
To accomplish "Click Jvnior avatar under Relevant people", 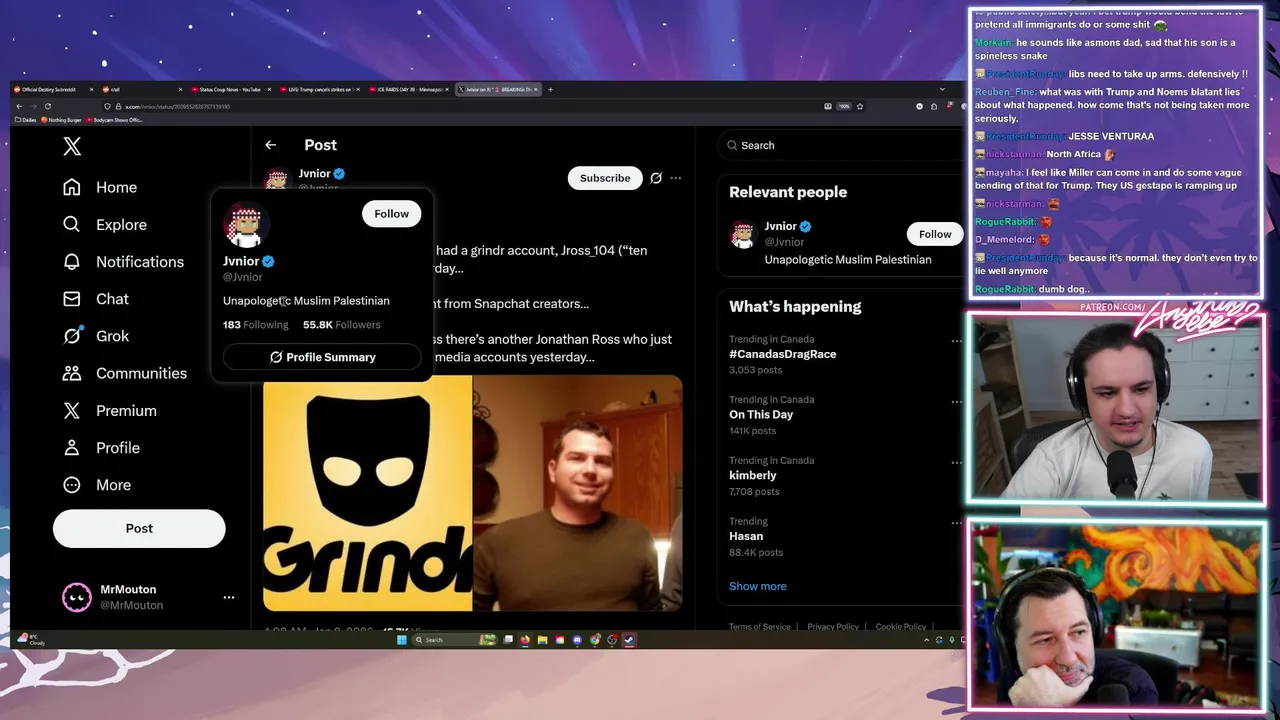I will pyautogui.click(x=742, y=234).
